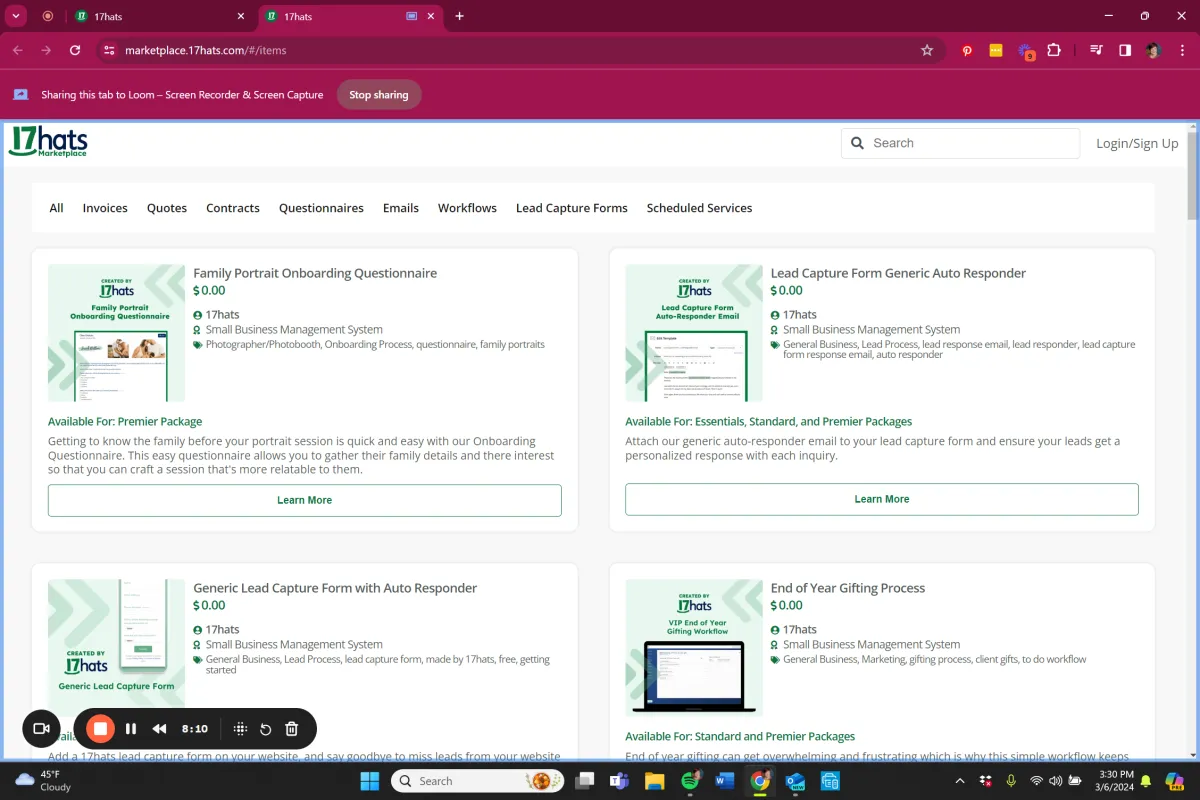Open Microsoft Teams from the taskbar
The width and height of the screenshot is (1200, 800).
coord(620,781)
